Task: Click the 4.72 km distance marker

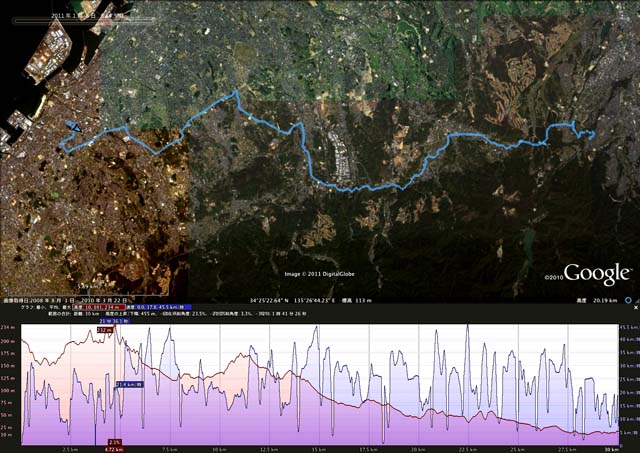Action: click(x=115, y=450)
